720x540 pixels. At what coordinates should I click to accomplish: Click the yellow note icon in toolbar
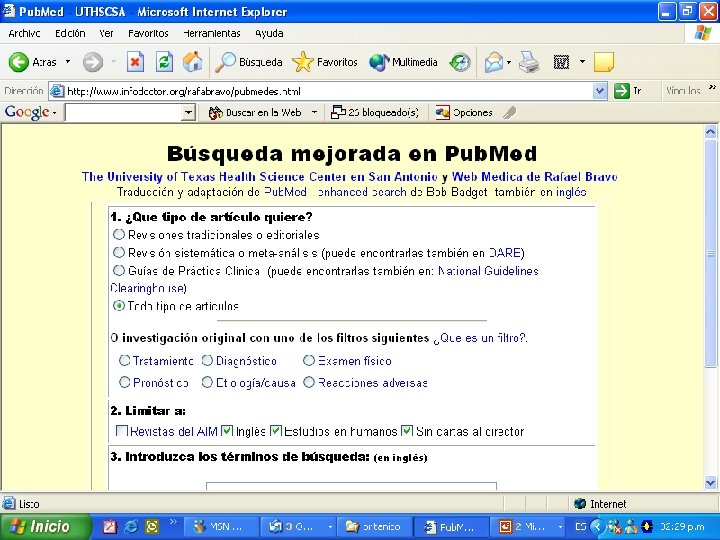[x=604, y=62]
